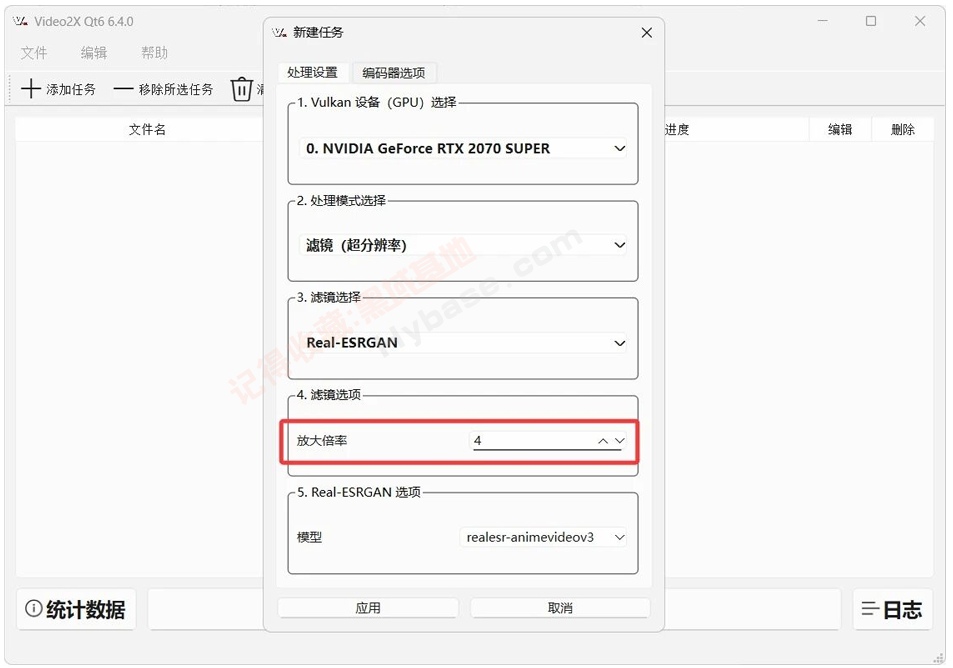This screenshot has height=668, width=953.
Task: Open the Vulkan GPU device dropdown
Action: [x=463, y=148]
